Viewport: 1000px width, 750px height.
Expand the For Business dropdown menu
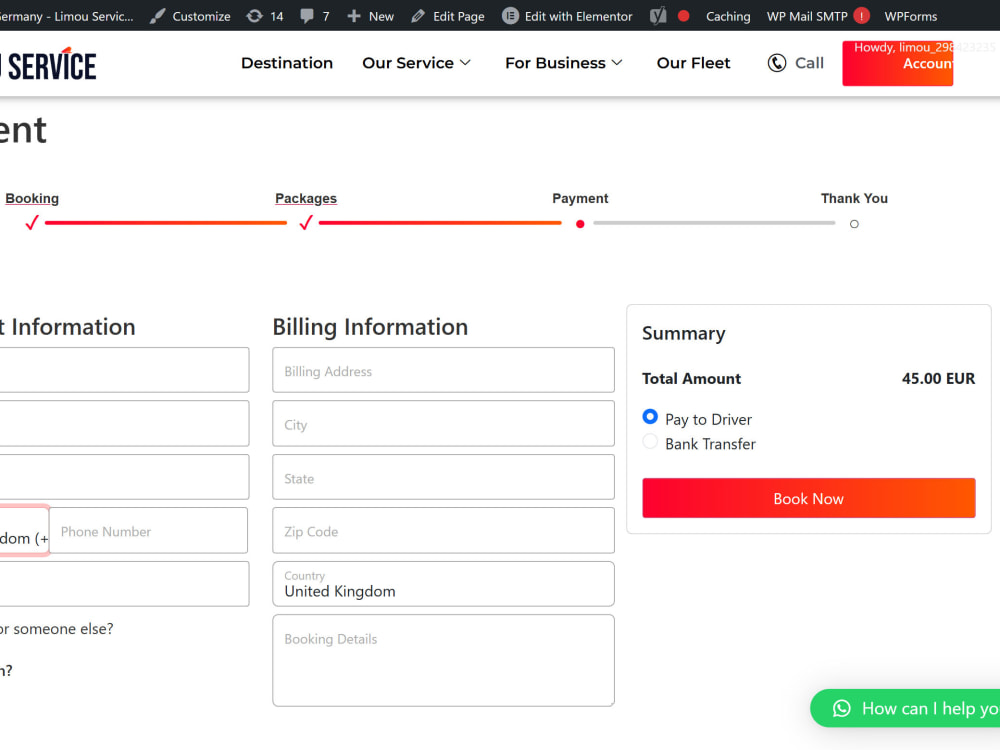[x=563, y=62]
